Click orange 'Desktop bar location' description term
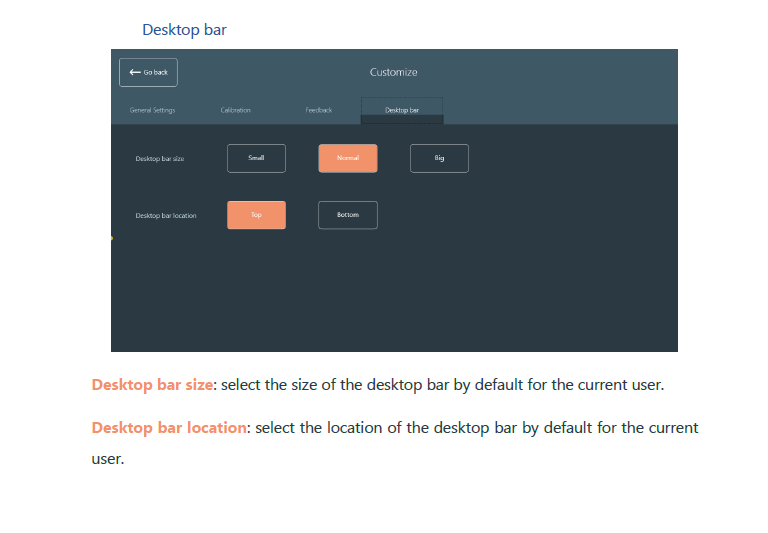 [169, 428]
